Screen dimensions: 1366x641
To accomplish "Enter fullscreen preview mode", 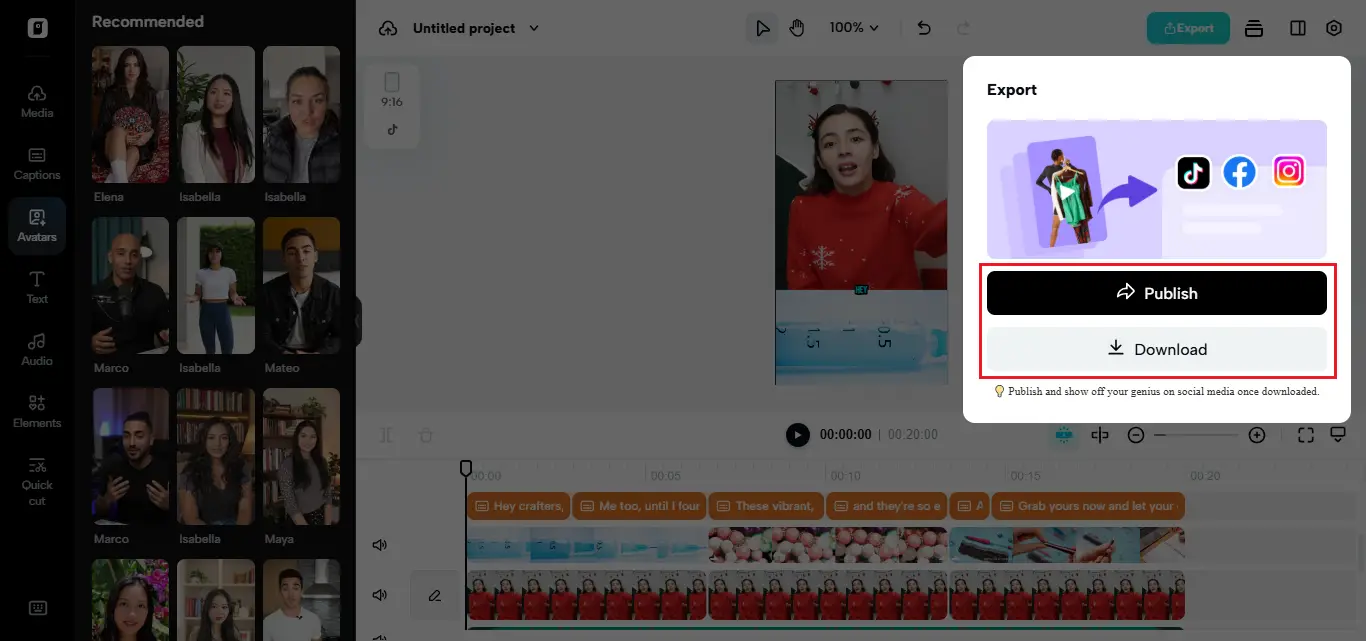I will tap(1305, 435).
